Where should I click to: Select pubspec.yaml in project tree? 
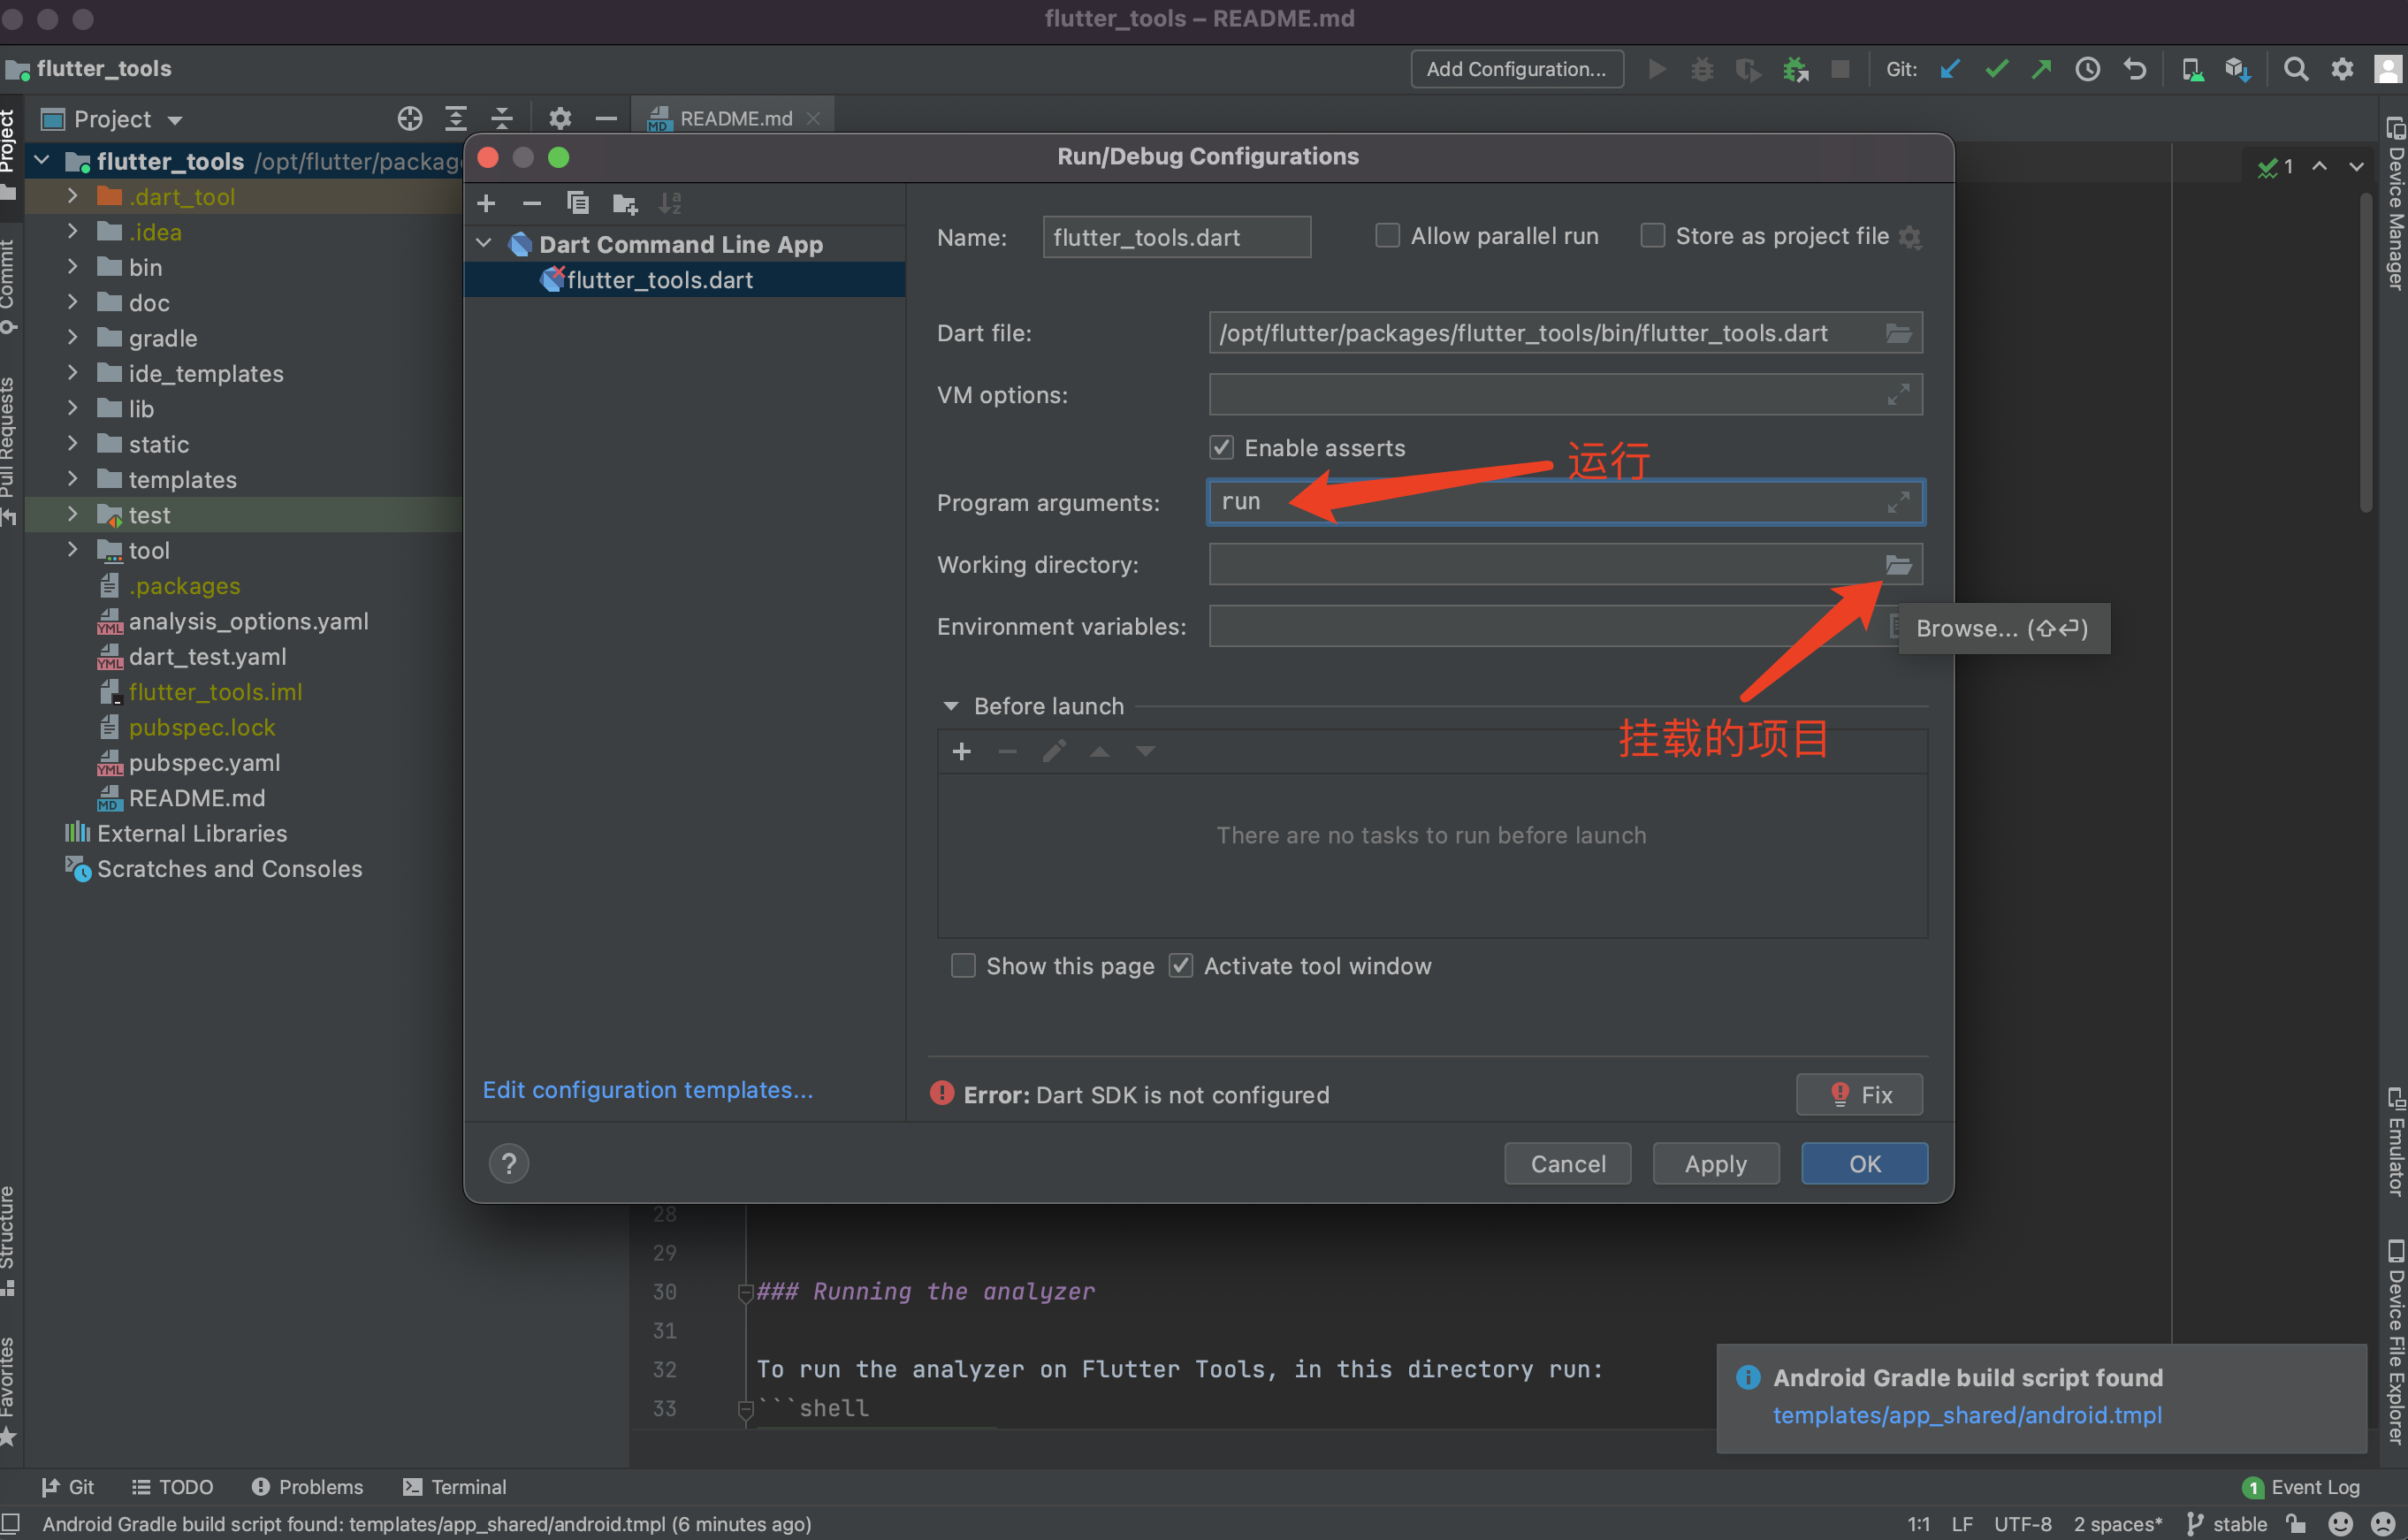204,763
